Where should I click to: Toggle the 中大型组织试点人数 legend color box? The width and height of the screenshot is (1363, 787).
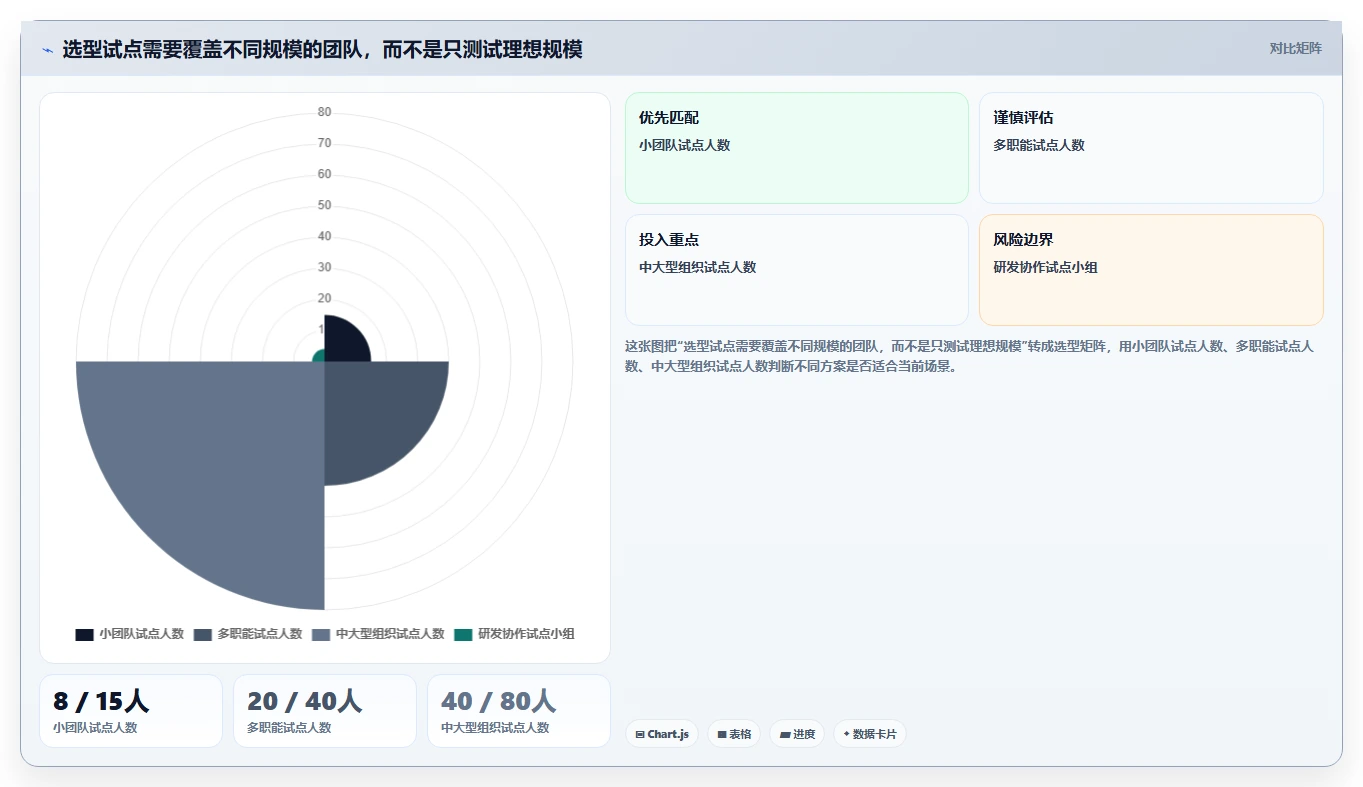321,634
